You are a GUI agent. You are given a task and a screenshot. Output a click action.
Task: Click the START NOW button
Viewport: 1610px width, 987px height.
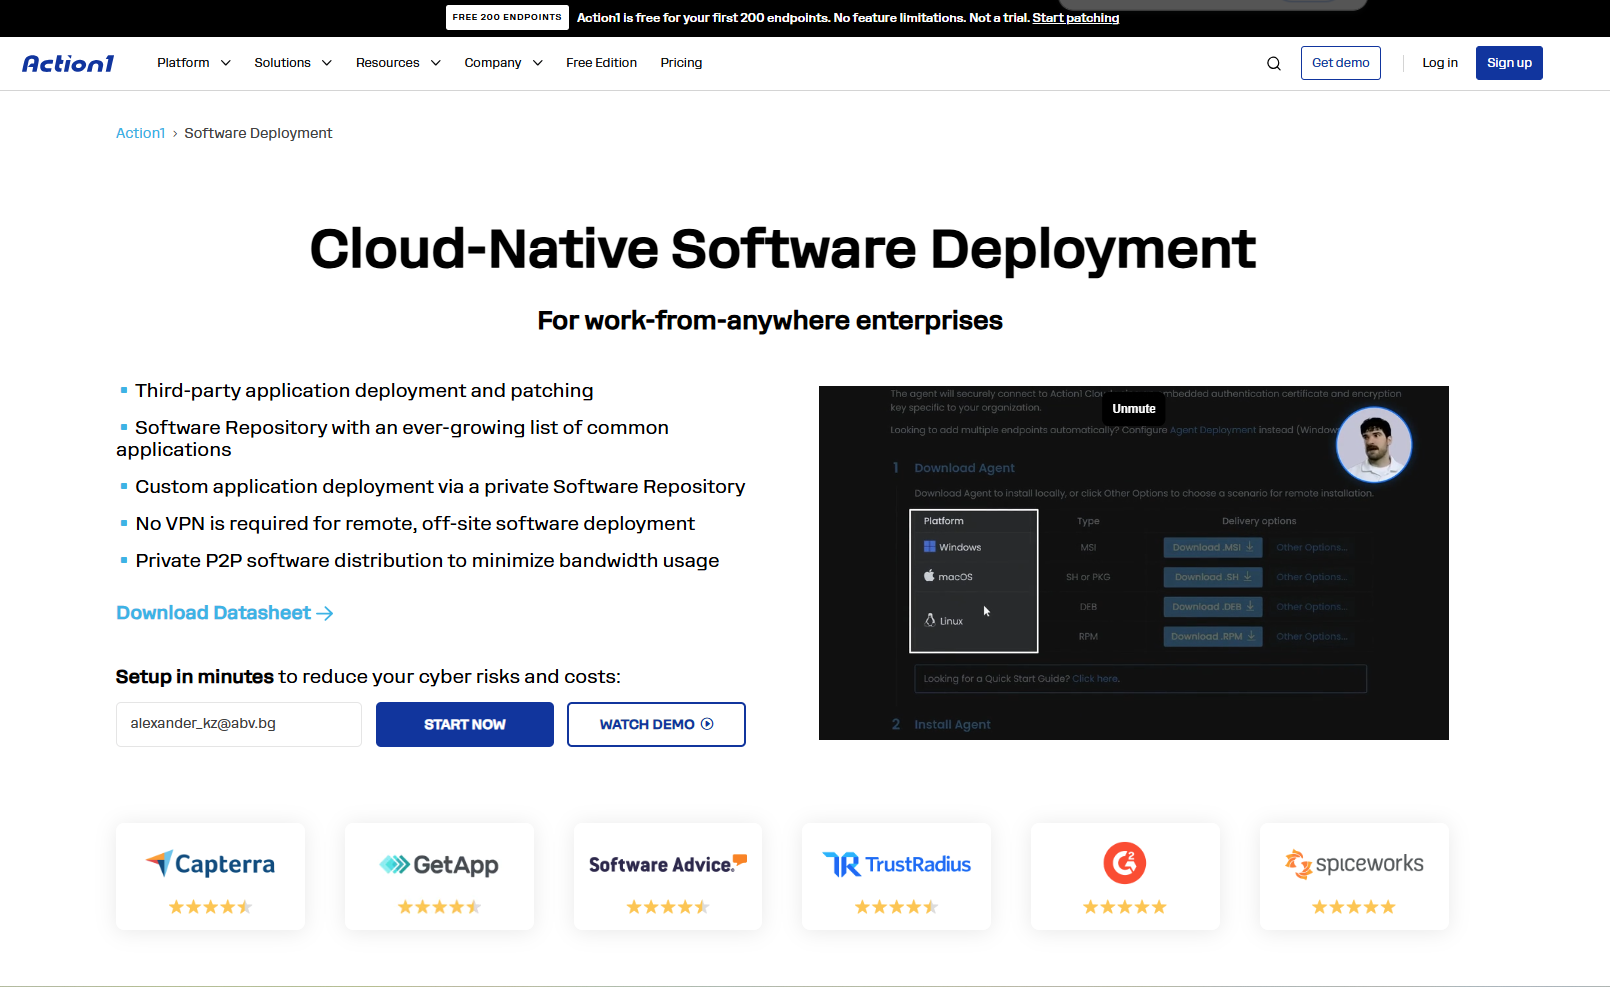(x=465, y=724)
